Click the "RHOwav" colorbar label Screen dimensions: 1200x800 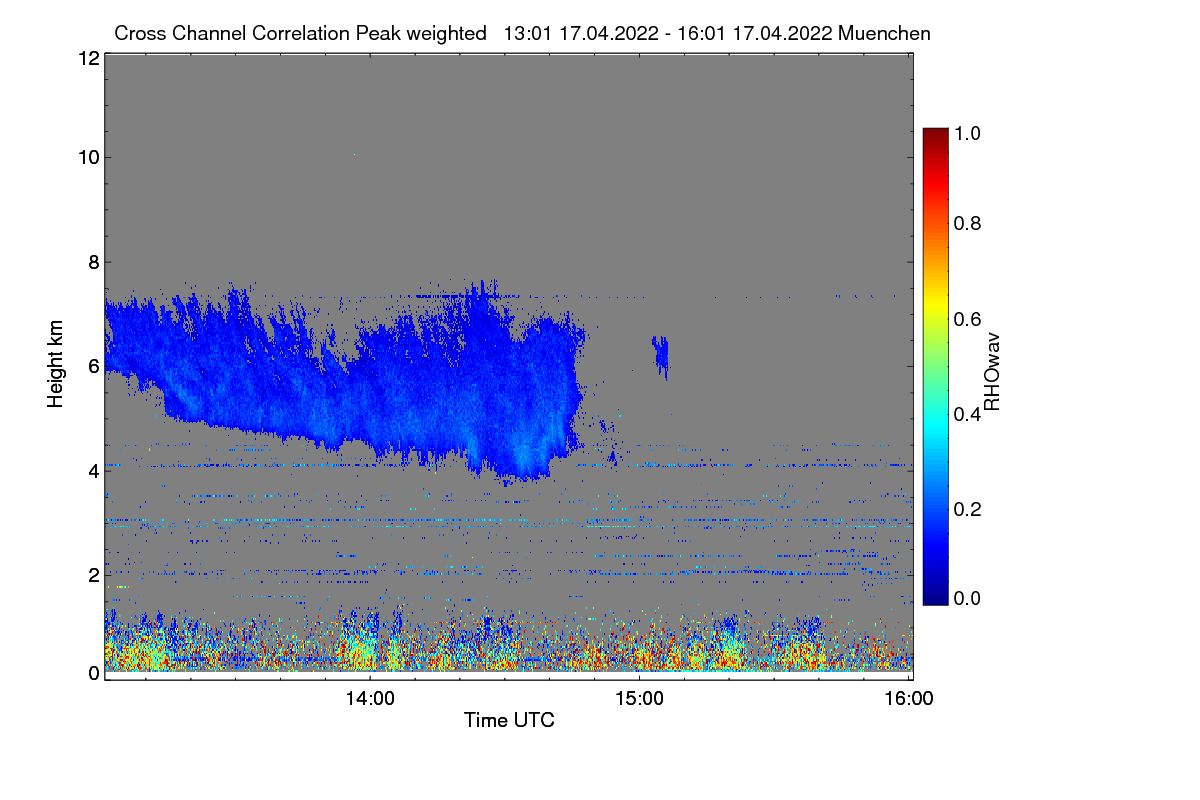tap(991, 372)
